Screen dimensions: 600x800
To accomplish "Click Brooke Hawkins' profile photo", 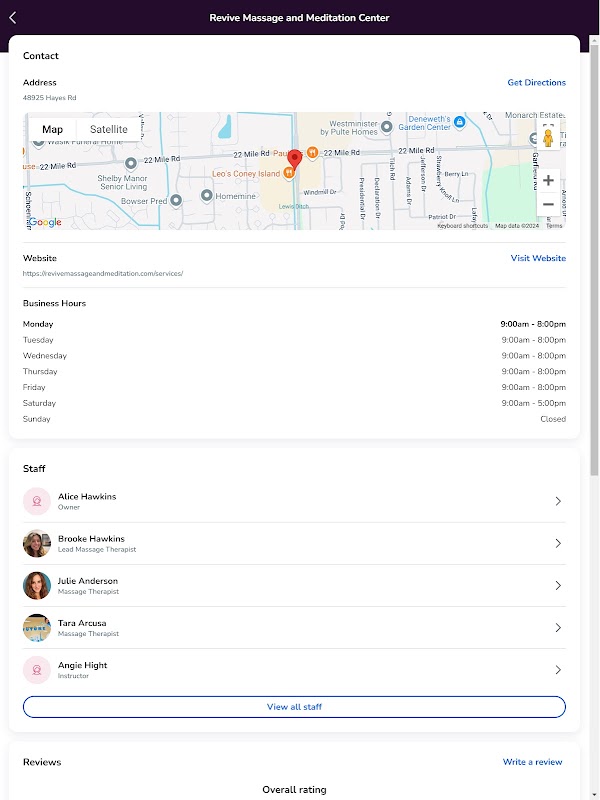I will click(37, 543).
